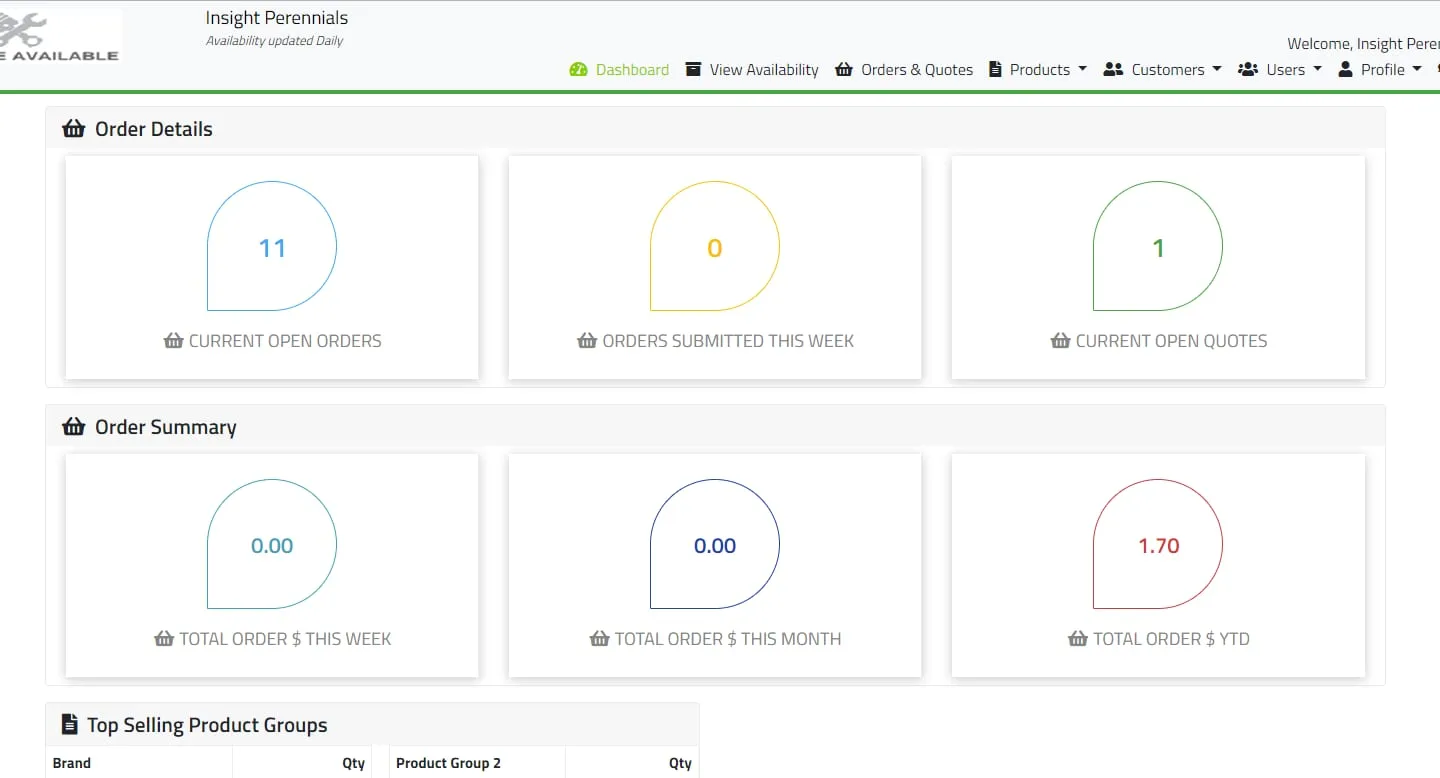Viewport: 1440px width, 778px height.
Task: Click the Products document icon
Action: click(995, 69)
